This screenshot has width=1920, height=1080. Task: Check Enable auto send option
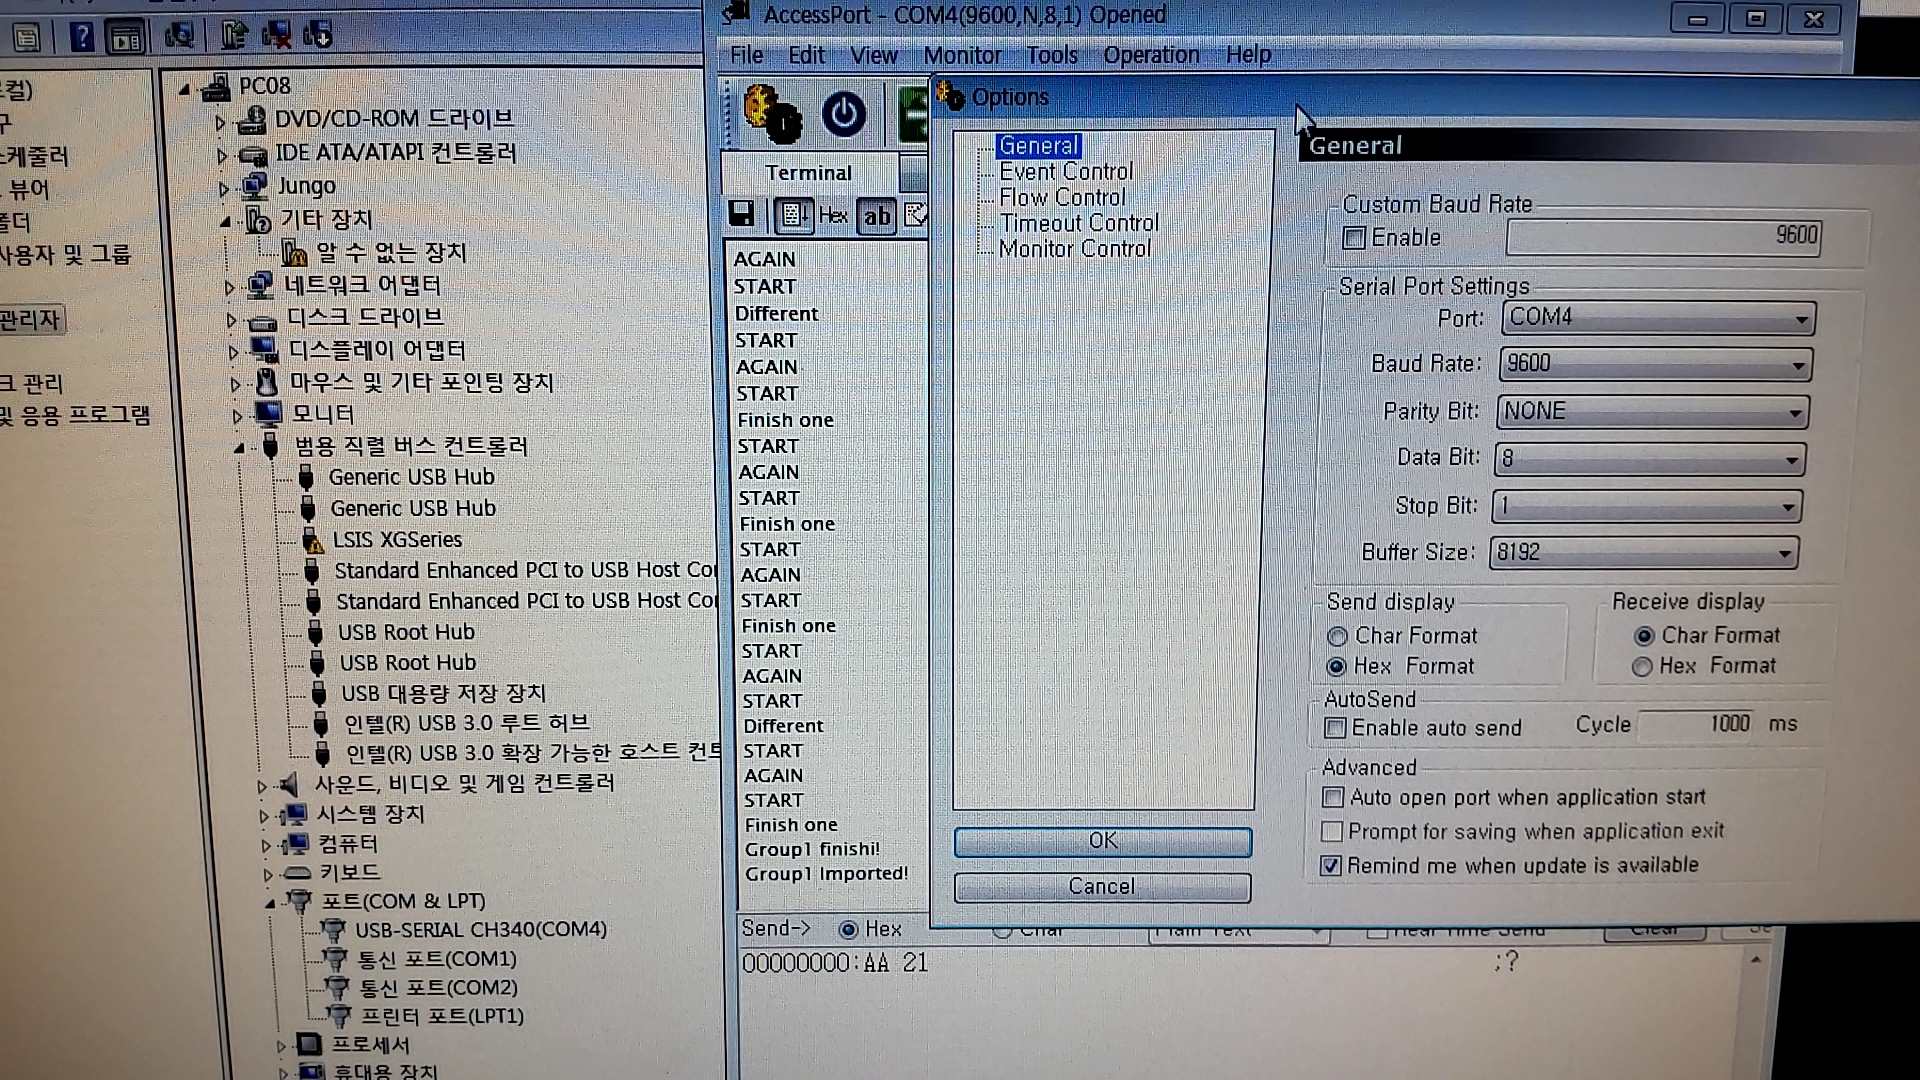1335,728
